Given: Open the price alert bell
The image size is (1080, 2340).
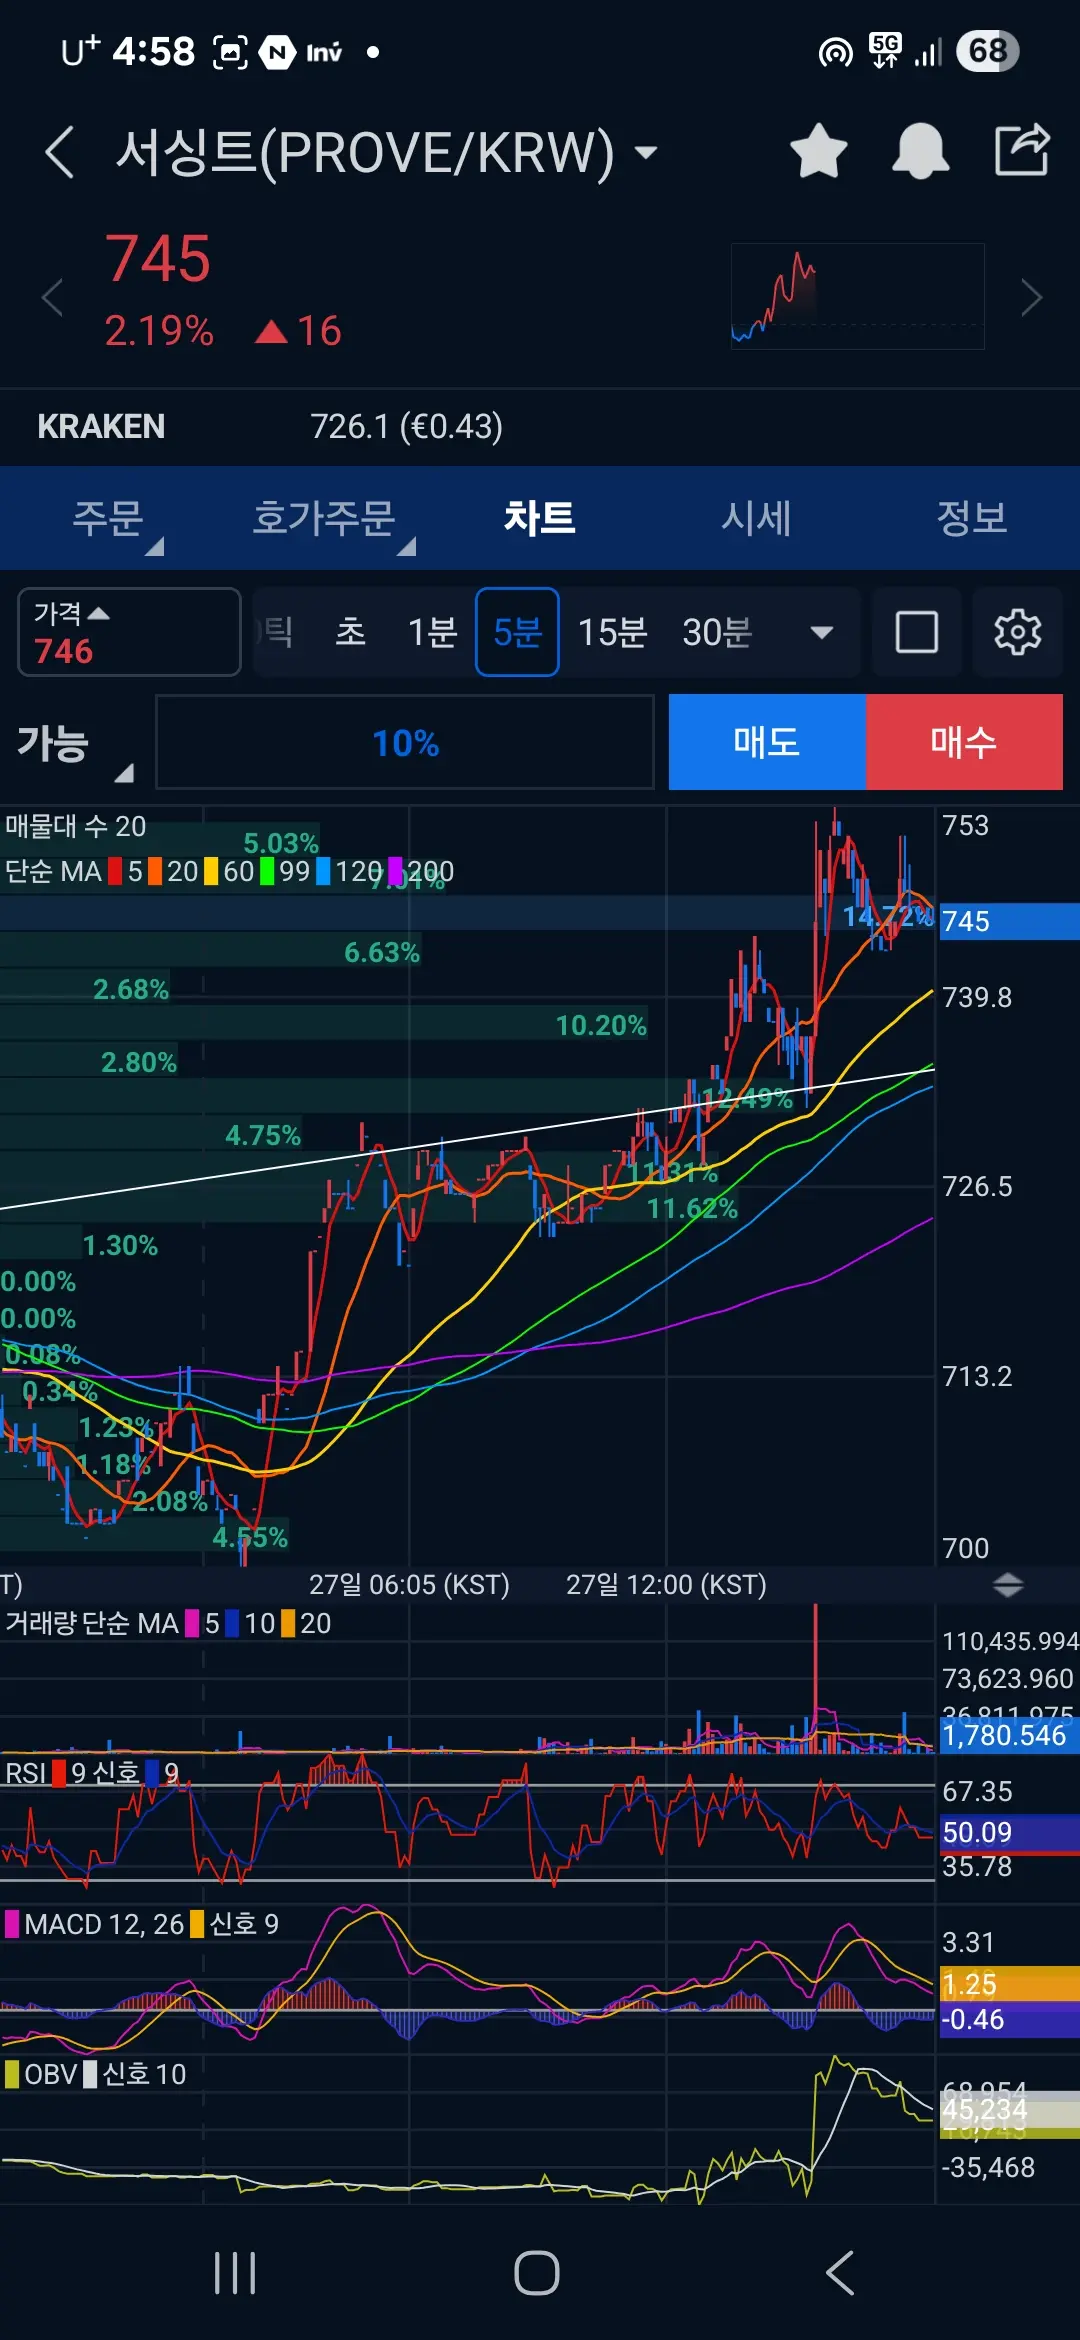Looking at the screenshot, I should click(920, 152).
